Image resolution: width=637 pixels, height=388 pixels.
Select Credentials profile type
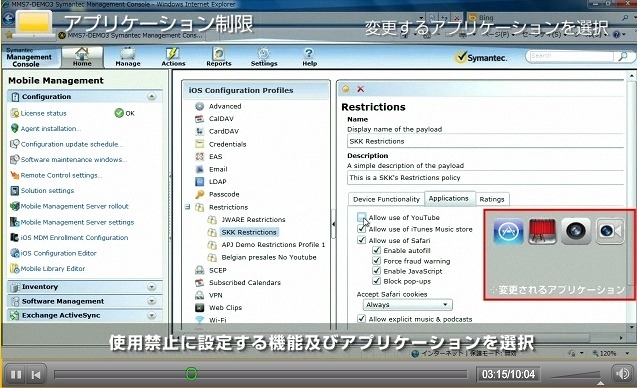click(x=228, y=144)
